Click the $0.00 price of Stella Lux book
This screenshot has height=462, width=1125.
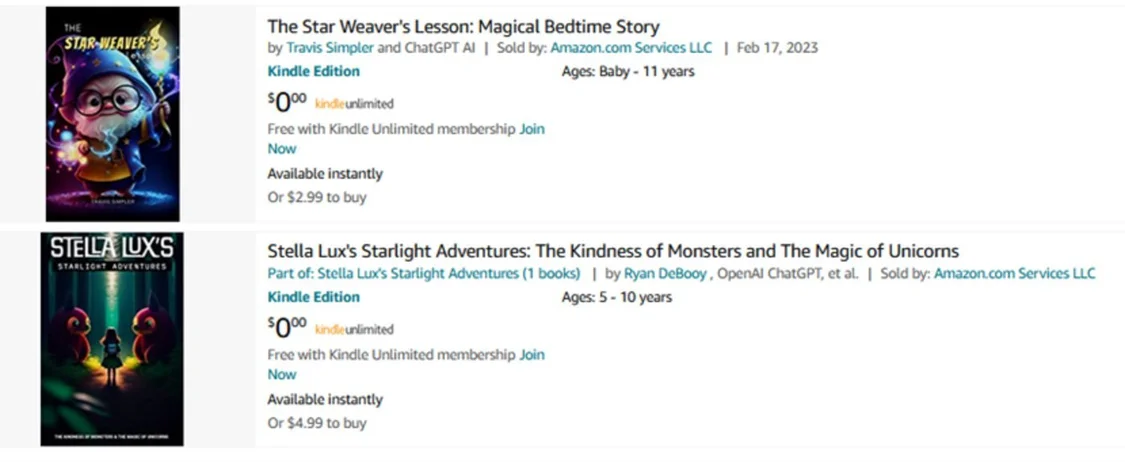pos(287,328)
